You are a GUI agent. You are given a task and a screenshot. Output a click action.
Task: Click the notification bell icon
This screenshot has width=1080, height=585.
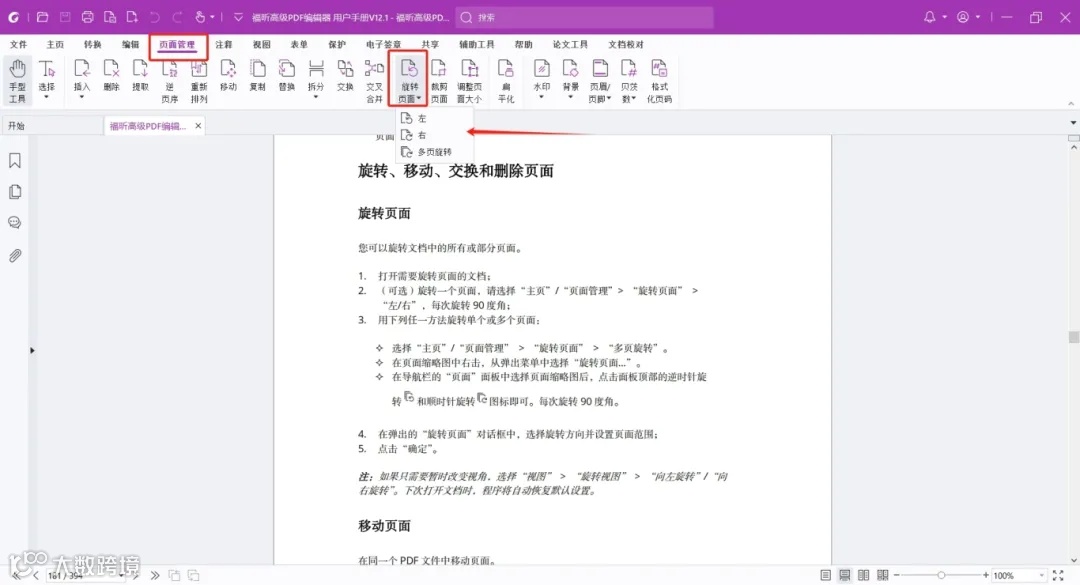929,17
